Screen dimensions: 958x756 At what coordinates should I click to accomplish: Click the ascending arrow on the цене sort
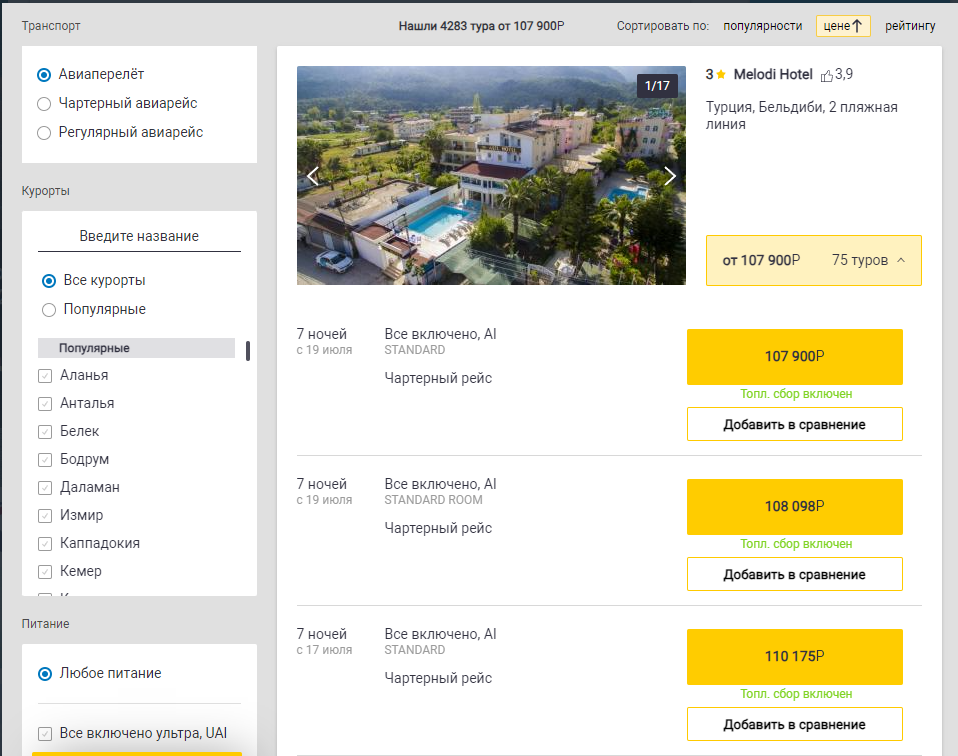857,26
